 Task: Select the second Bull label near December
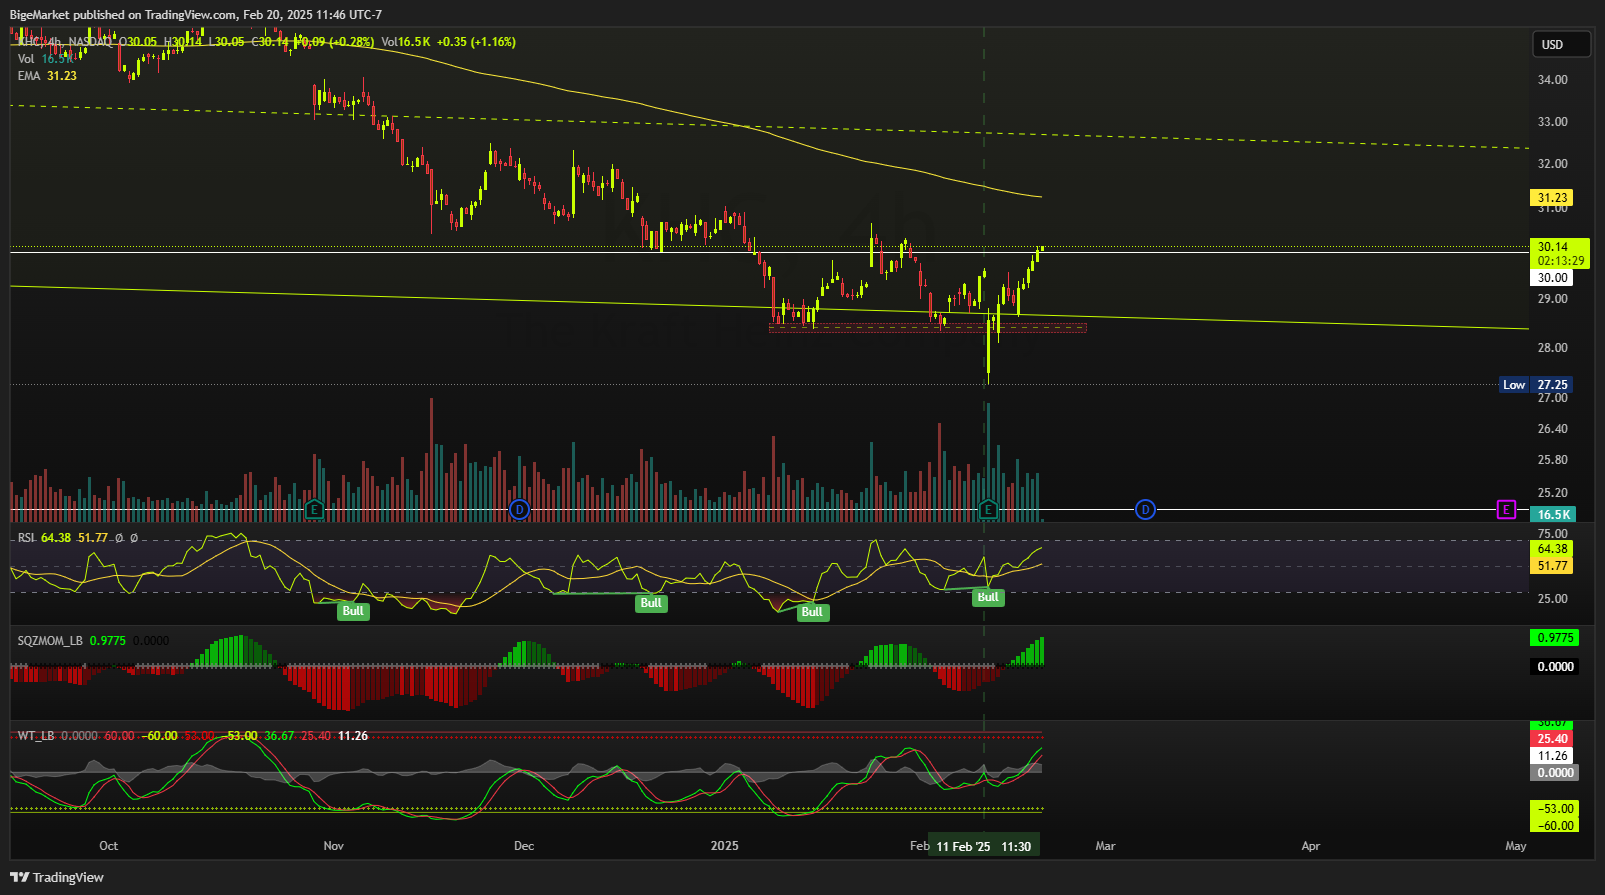point(651,603)
